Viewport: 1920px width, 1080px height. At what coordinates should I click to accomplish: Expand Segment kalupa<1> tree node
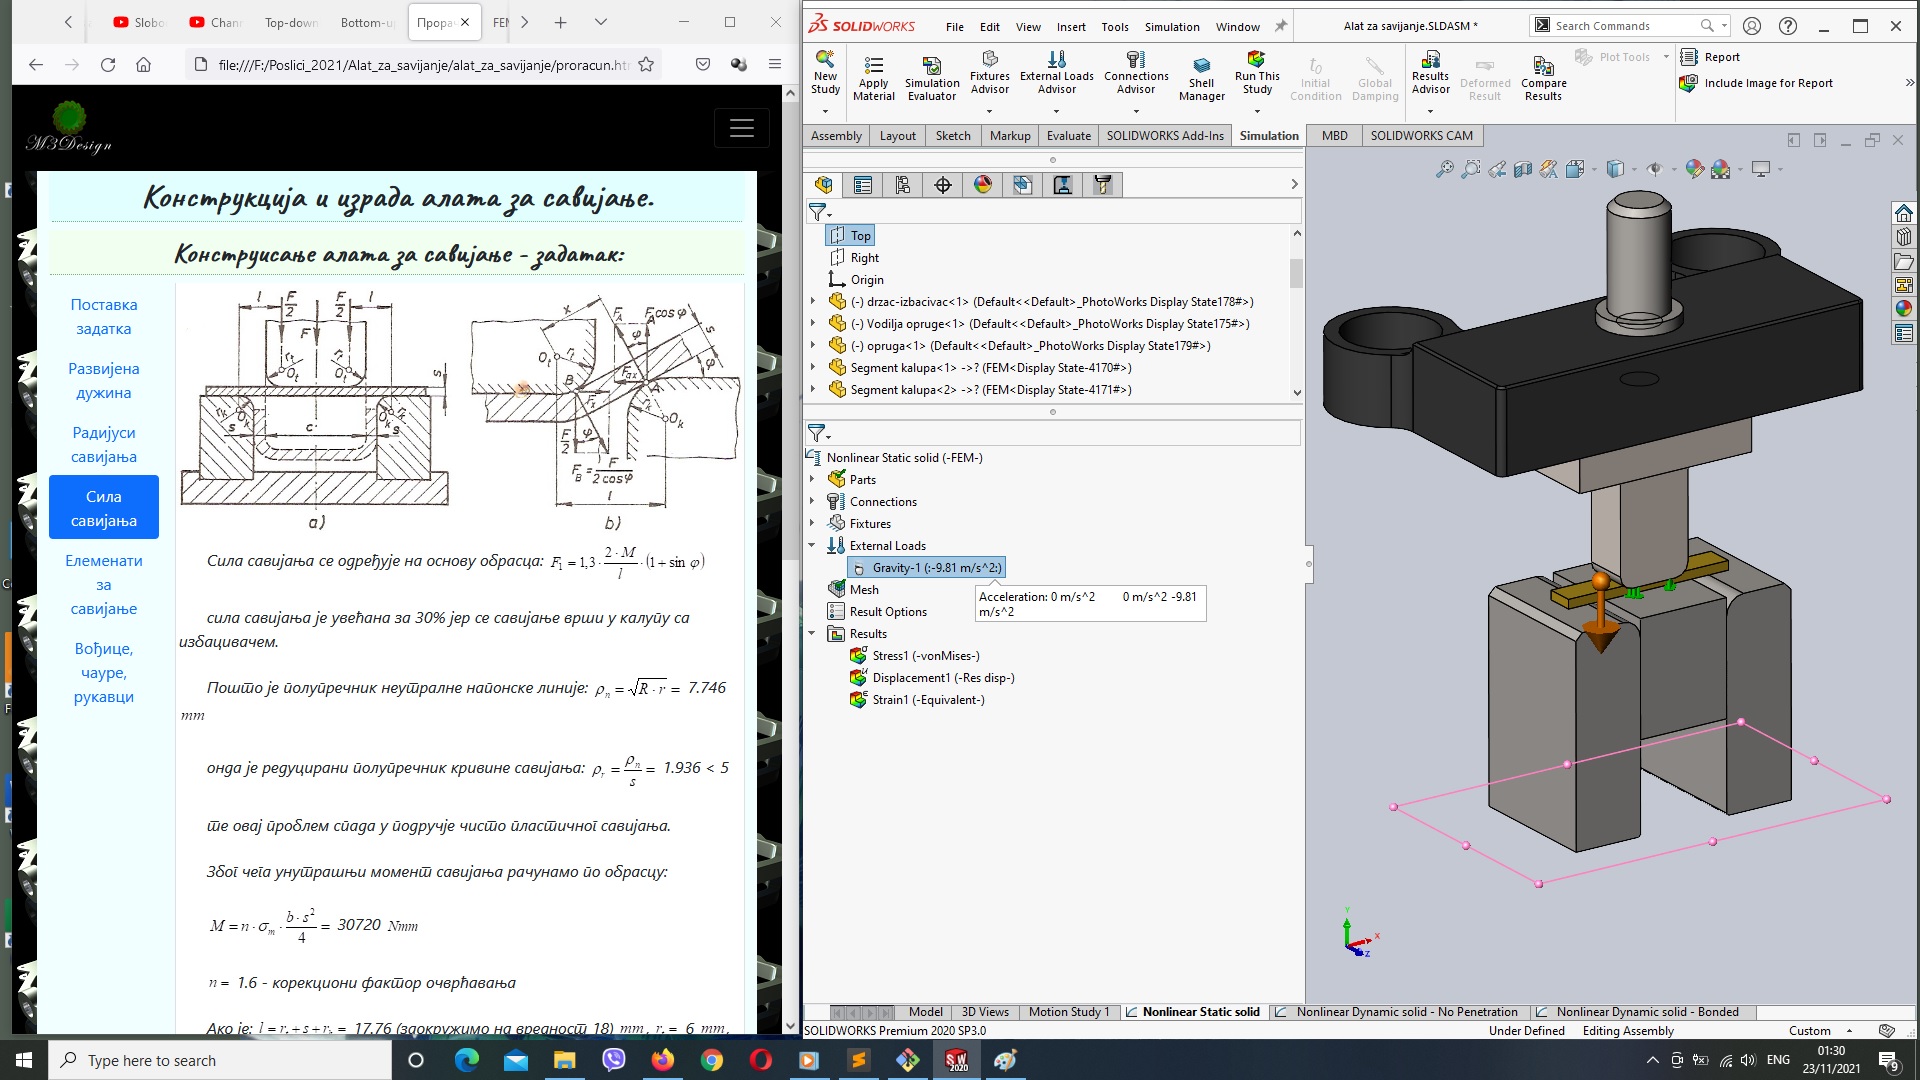pyautogui.click(x=813, y=368)
